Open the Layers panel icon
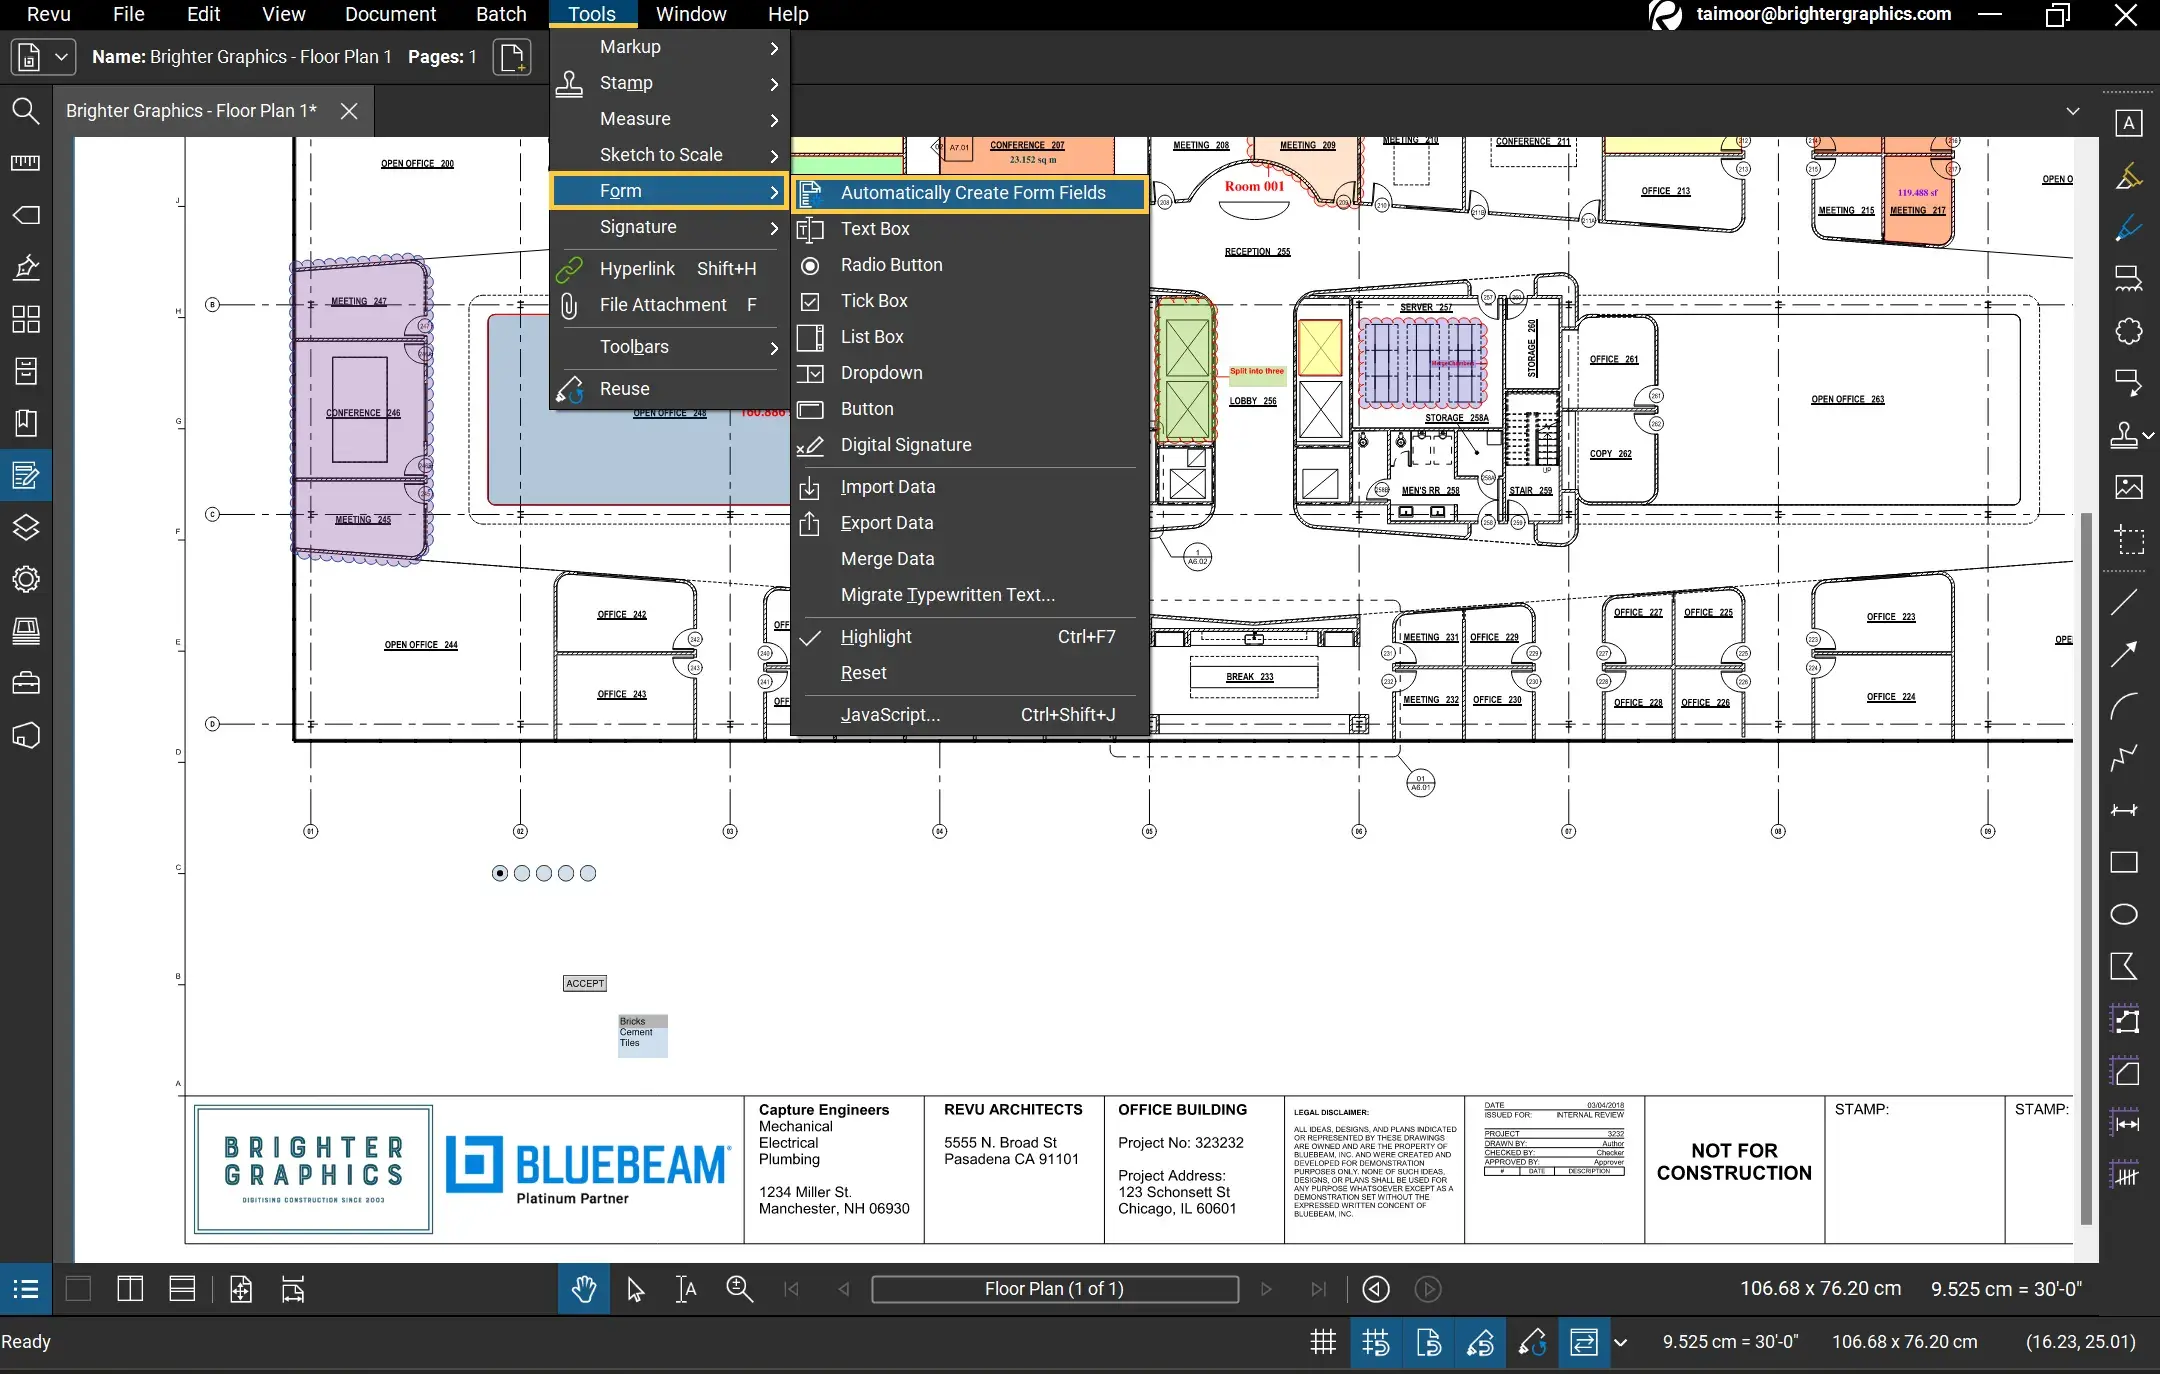This screenshot has width=2160, height=1374. pos(26,527)
